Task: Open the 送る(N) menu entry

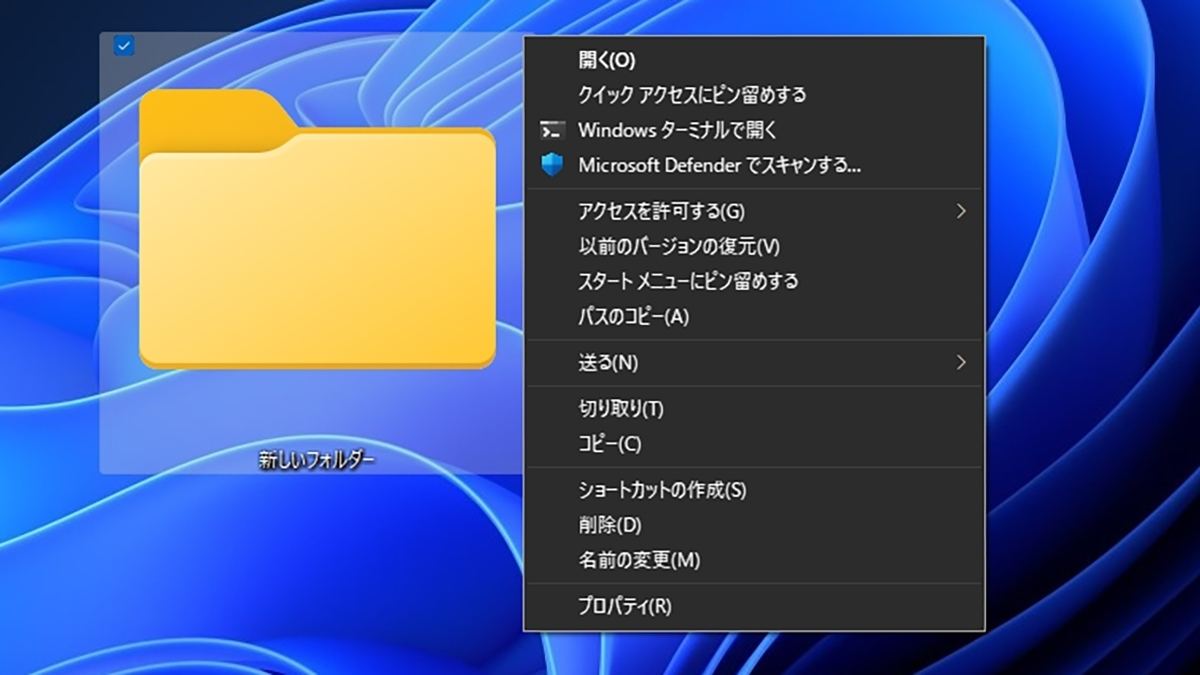Action: point(754,362)
